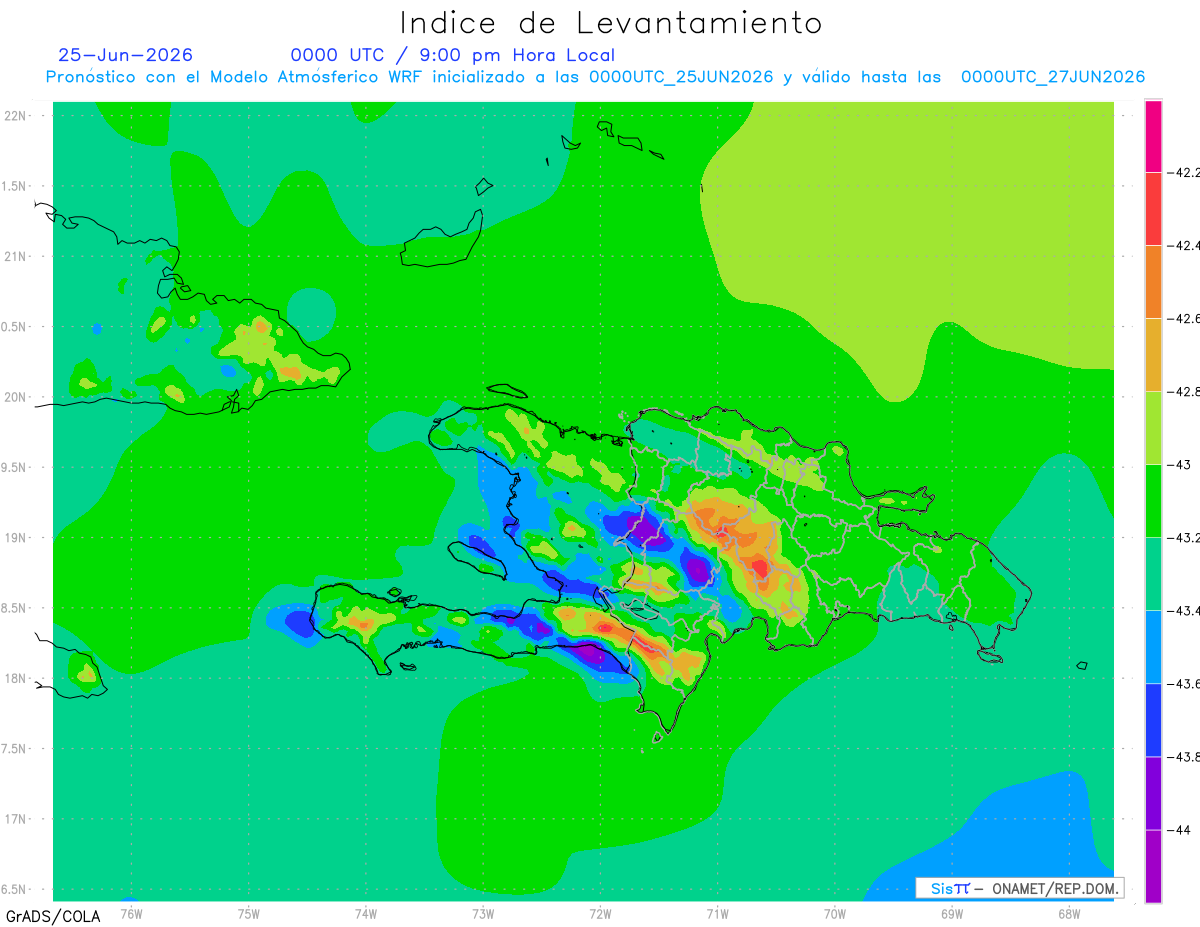The width and height of the screenshot is (1200, 927).
Task: Pick the light blue legend swatch between -43.4 and -43.6
Action: [x=1153, y=646]
